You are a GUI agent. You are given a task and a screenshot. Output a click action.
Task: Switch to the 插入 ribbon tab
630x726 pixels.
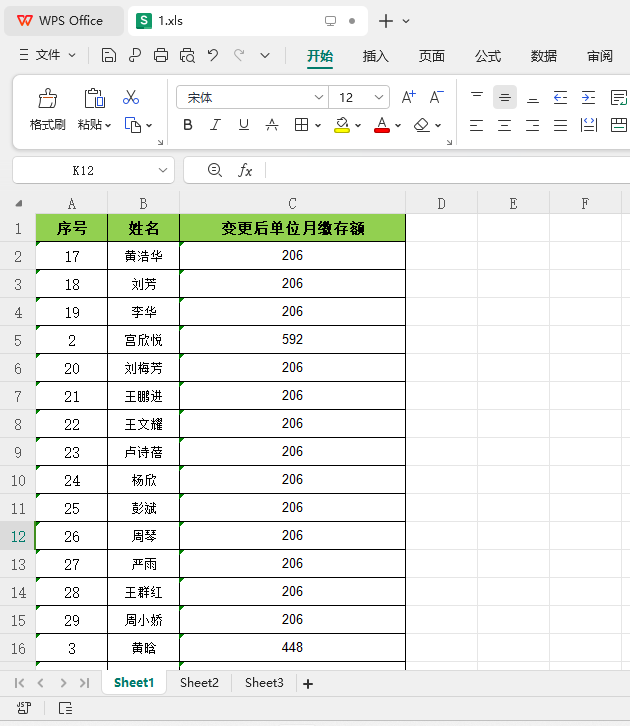(375, 56)
